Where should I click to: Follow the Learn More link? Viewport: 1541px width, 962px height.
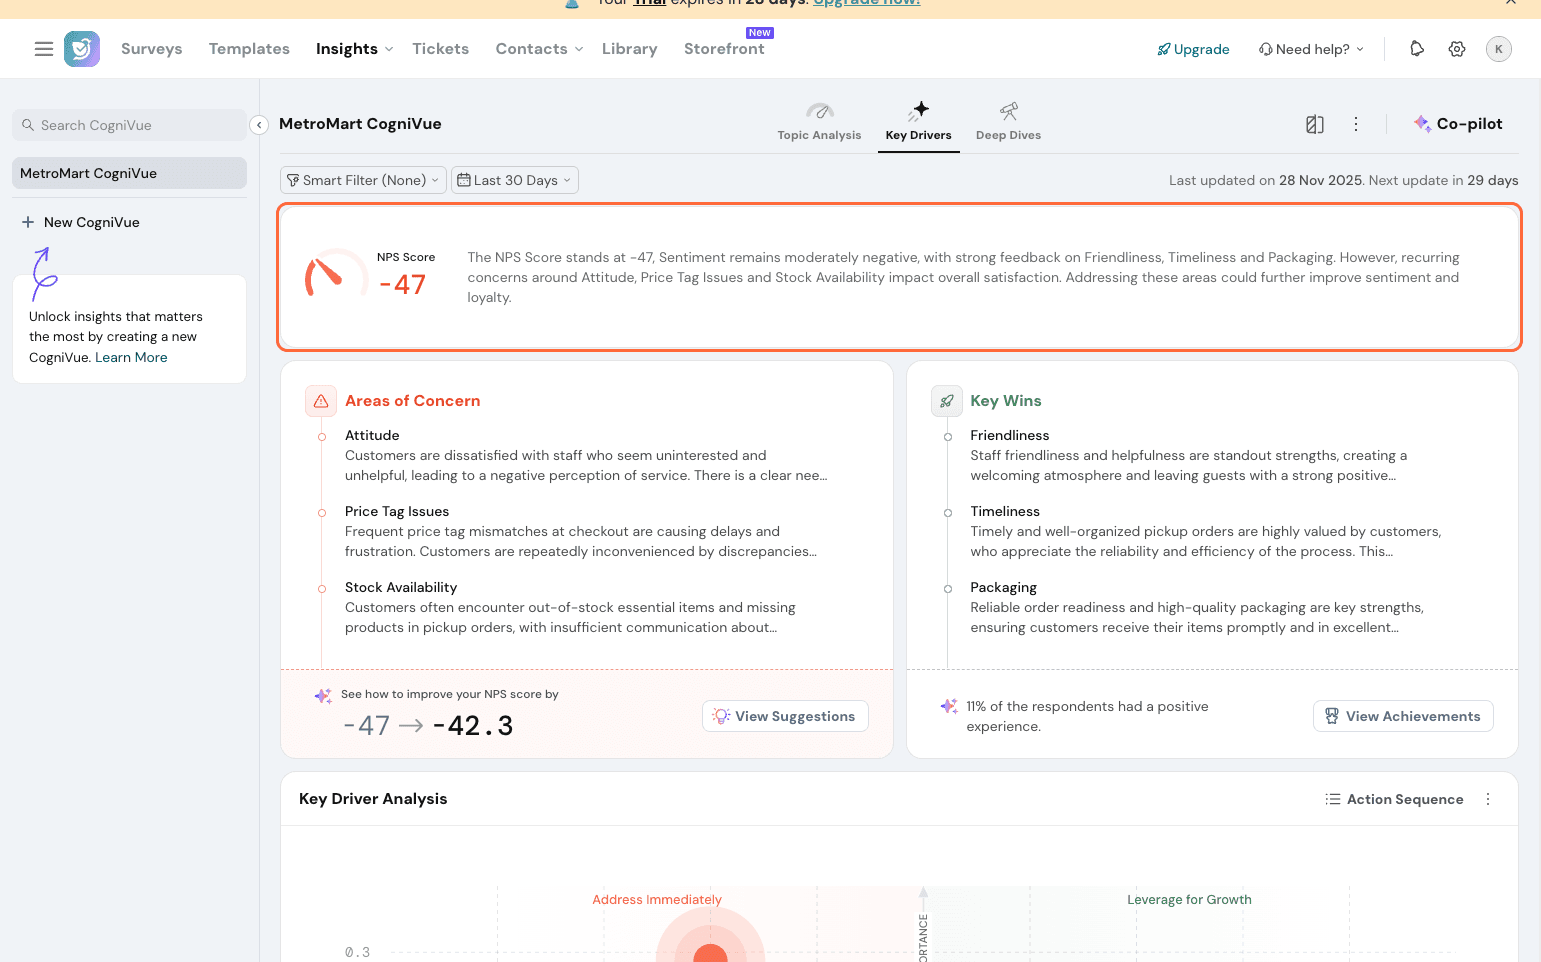[131, 357]
